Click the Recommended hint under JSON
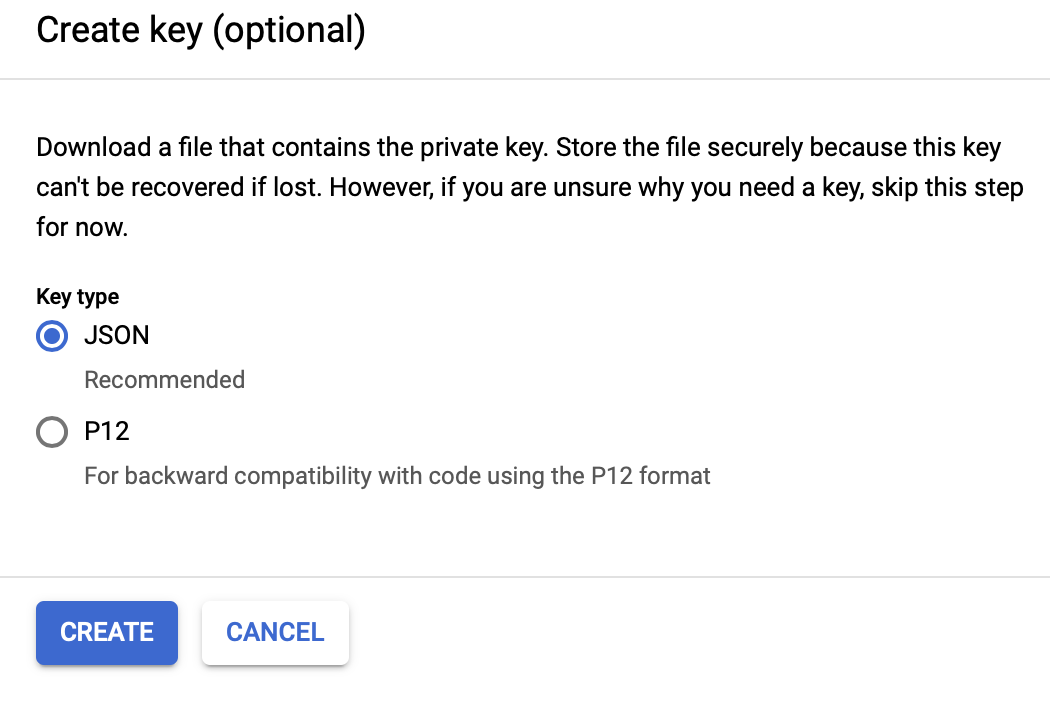The width and height of the screenshot is (1050, 708). (165, 380)
